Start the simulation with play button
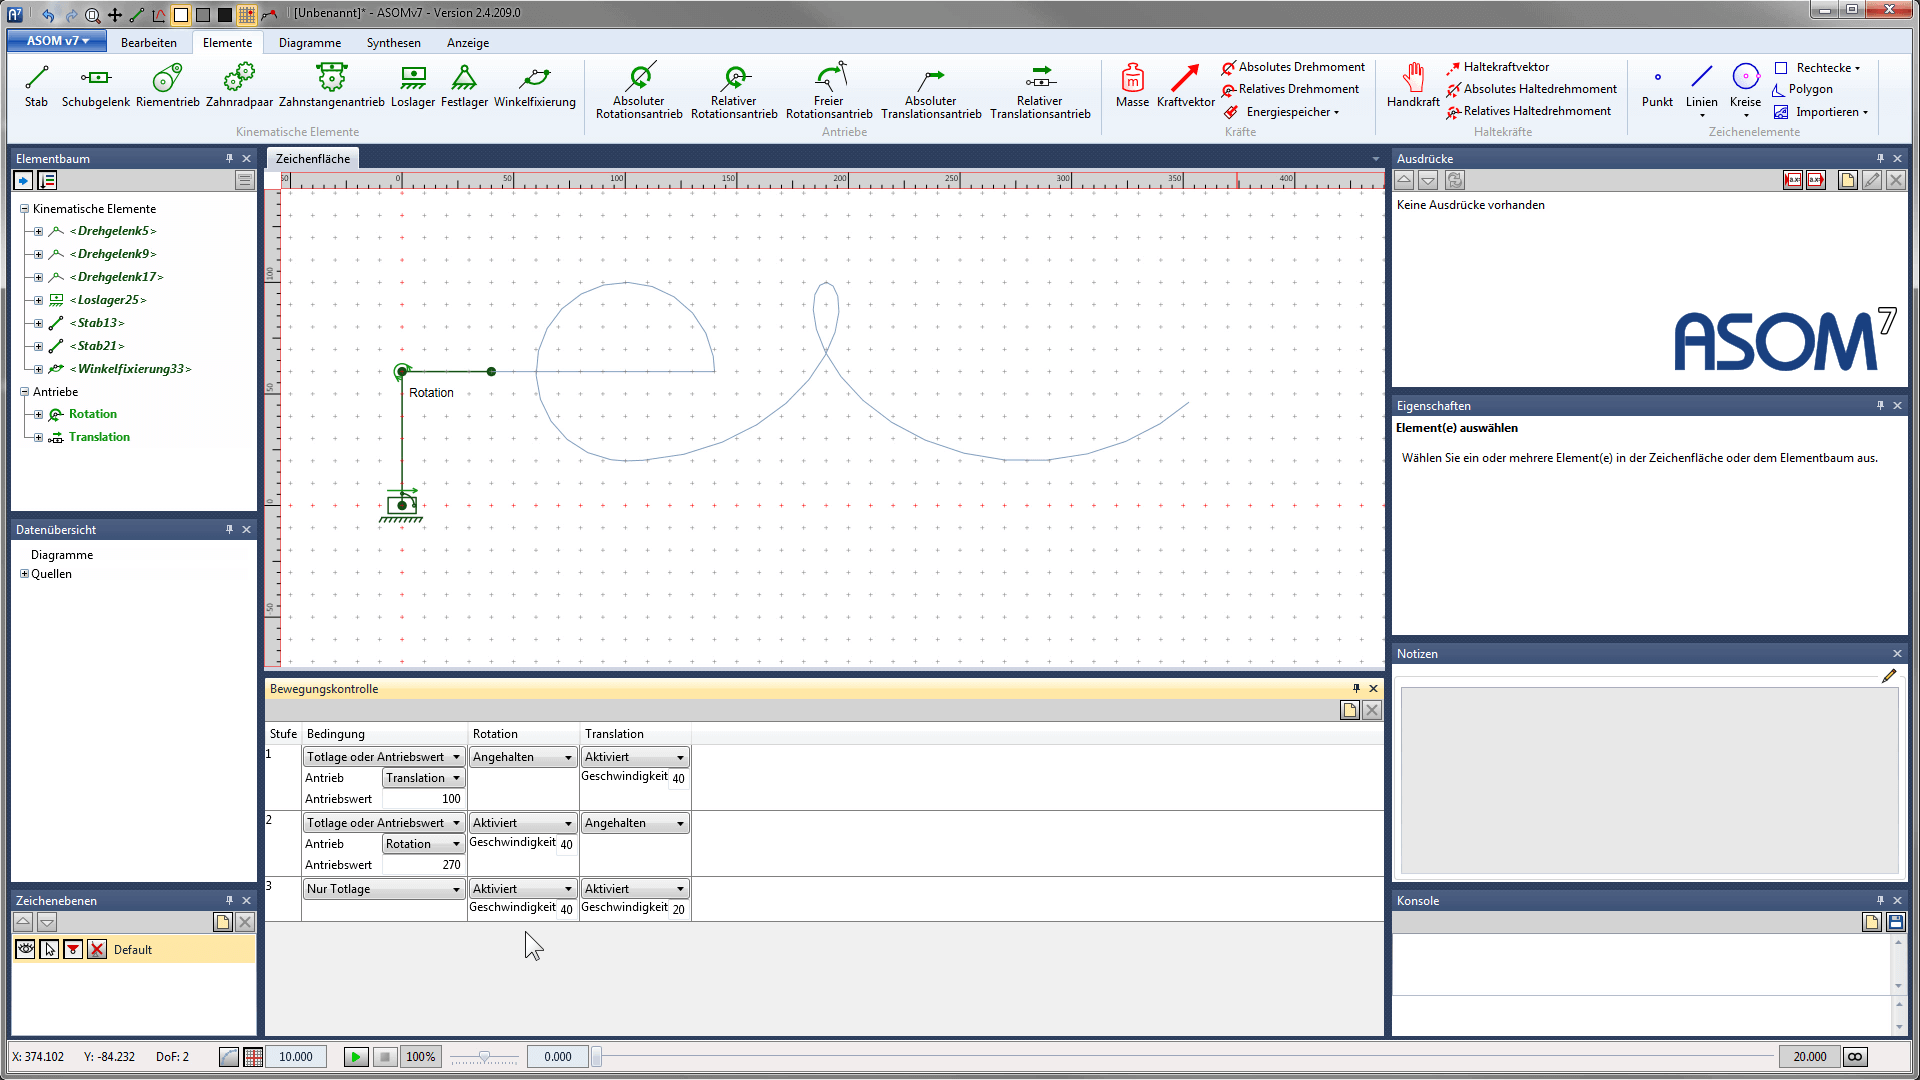Screen dimensions: 1920x1080 [x=356, y=1057]
